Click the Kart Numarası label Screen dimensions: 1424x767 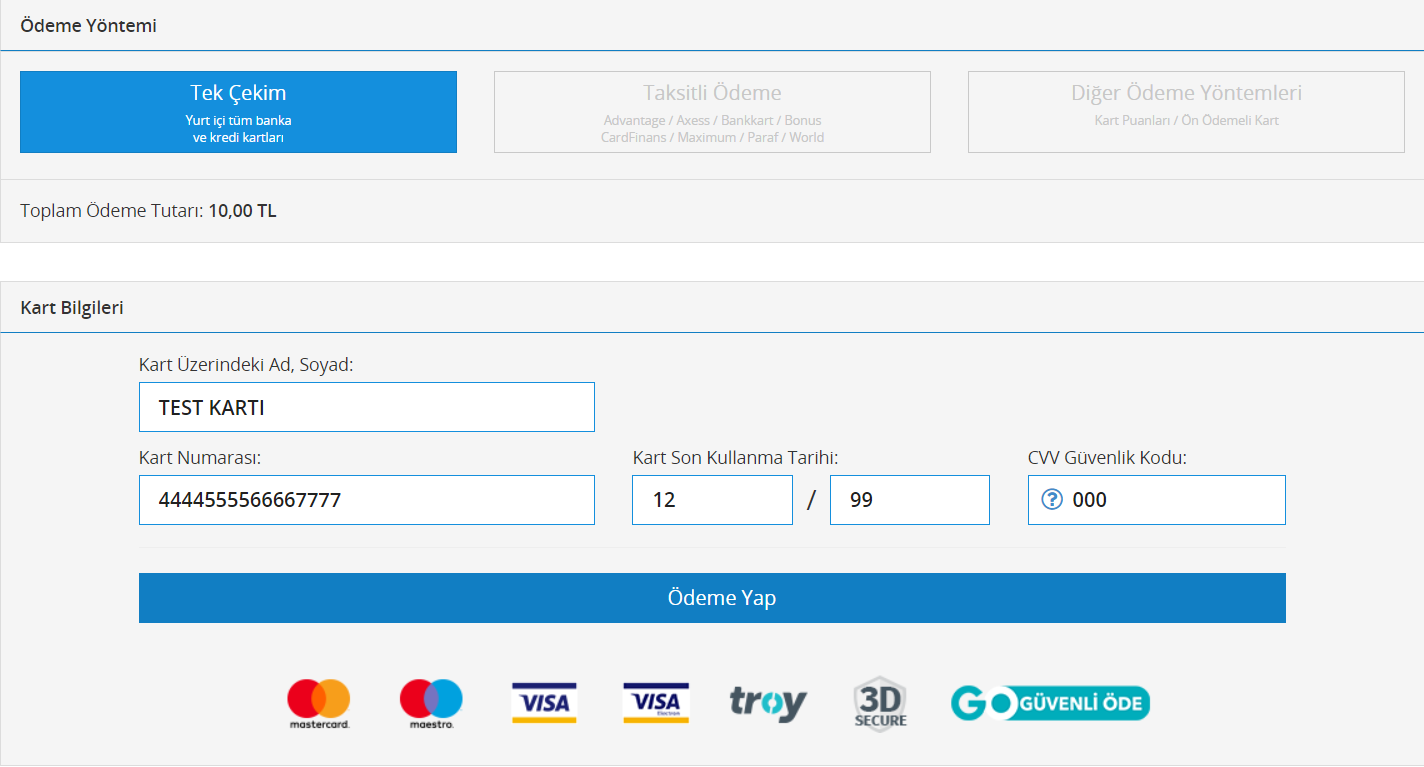point(200,458)
